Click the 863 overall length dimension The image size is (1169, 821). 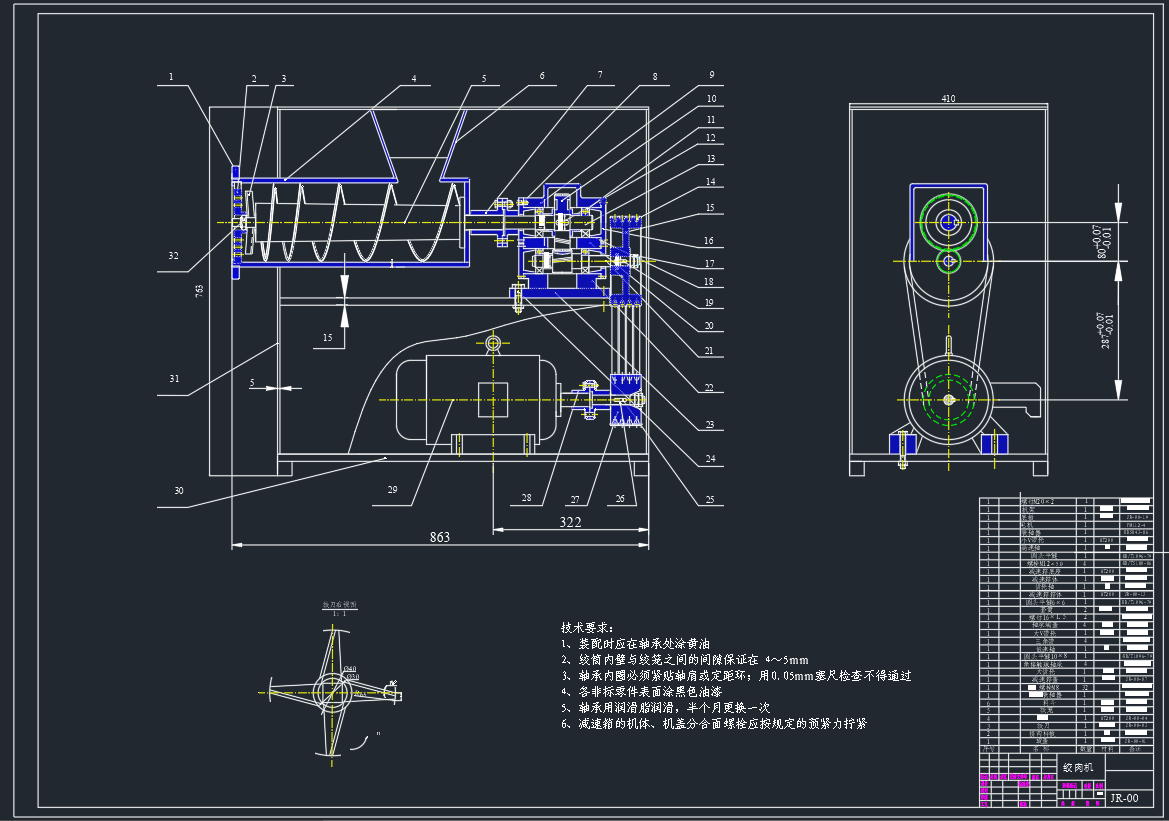tap(440, 537)
